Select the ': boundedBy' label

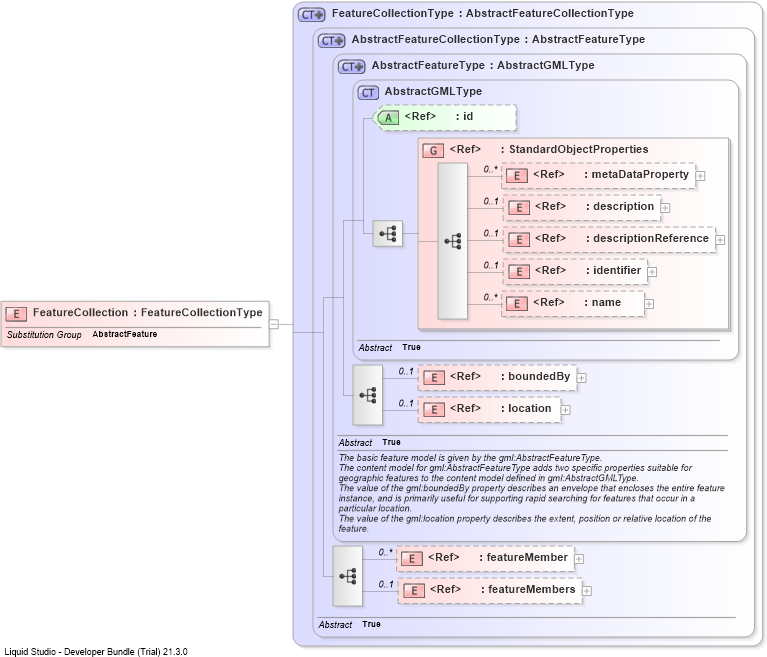(x=535, y=377)
